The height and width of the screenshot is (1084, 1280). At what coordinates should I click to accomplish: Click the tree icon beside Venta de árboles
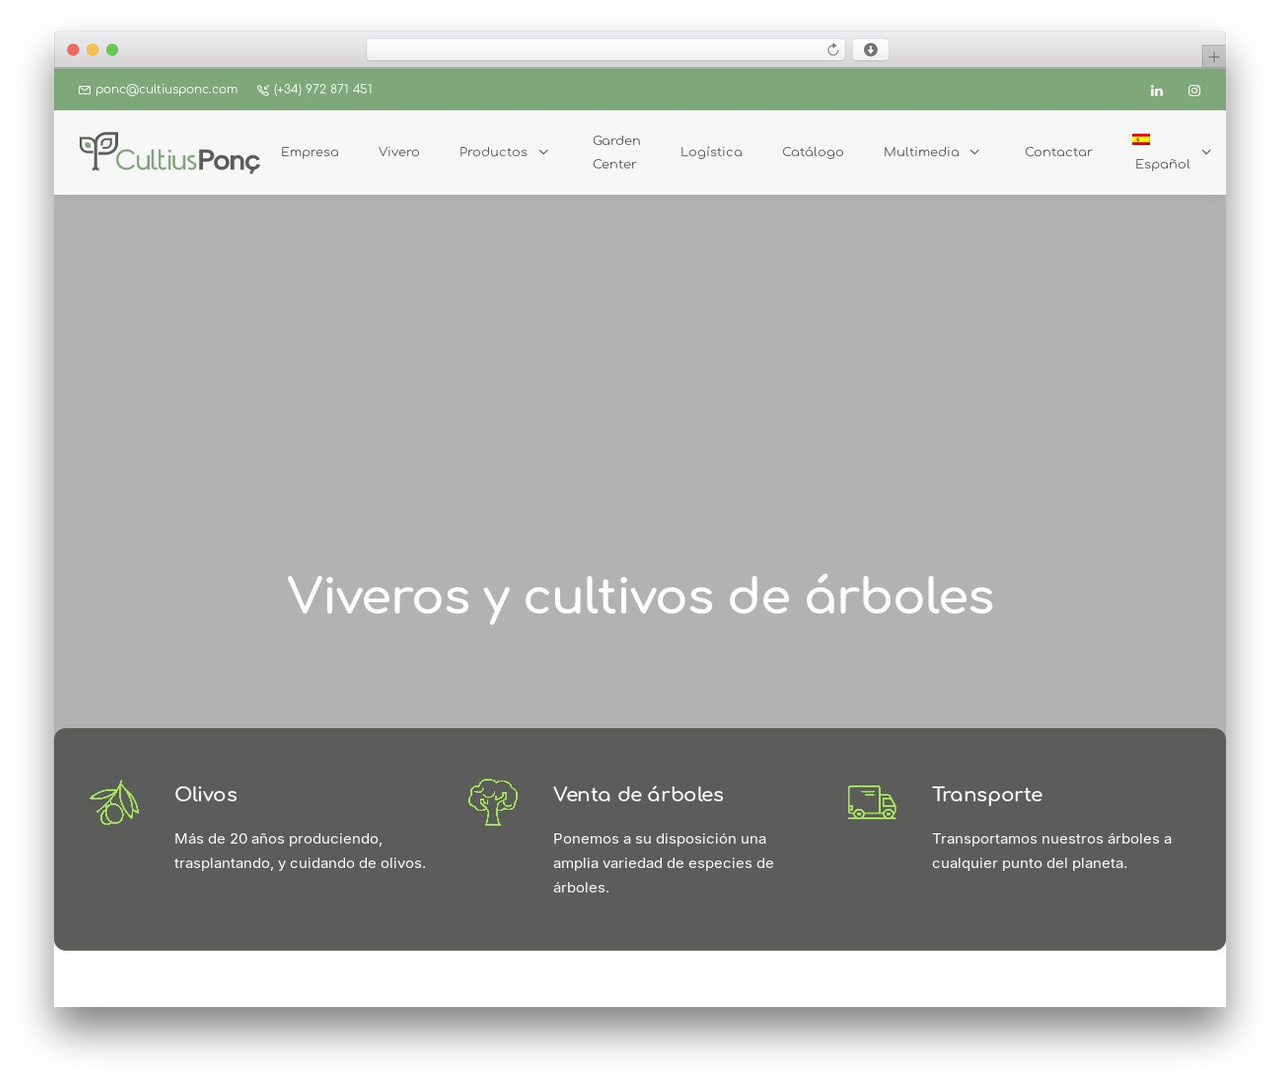tap(493, 802)
